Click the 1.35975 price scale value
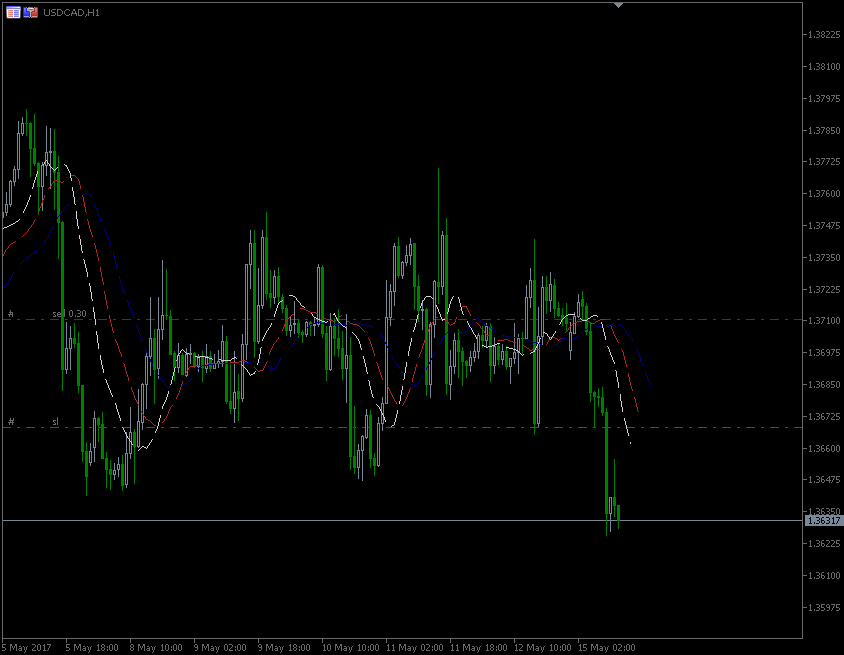This screenshot has height=655, width=844. (824, 608)
